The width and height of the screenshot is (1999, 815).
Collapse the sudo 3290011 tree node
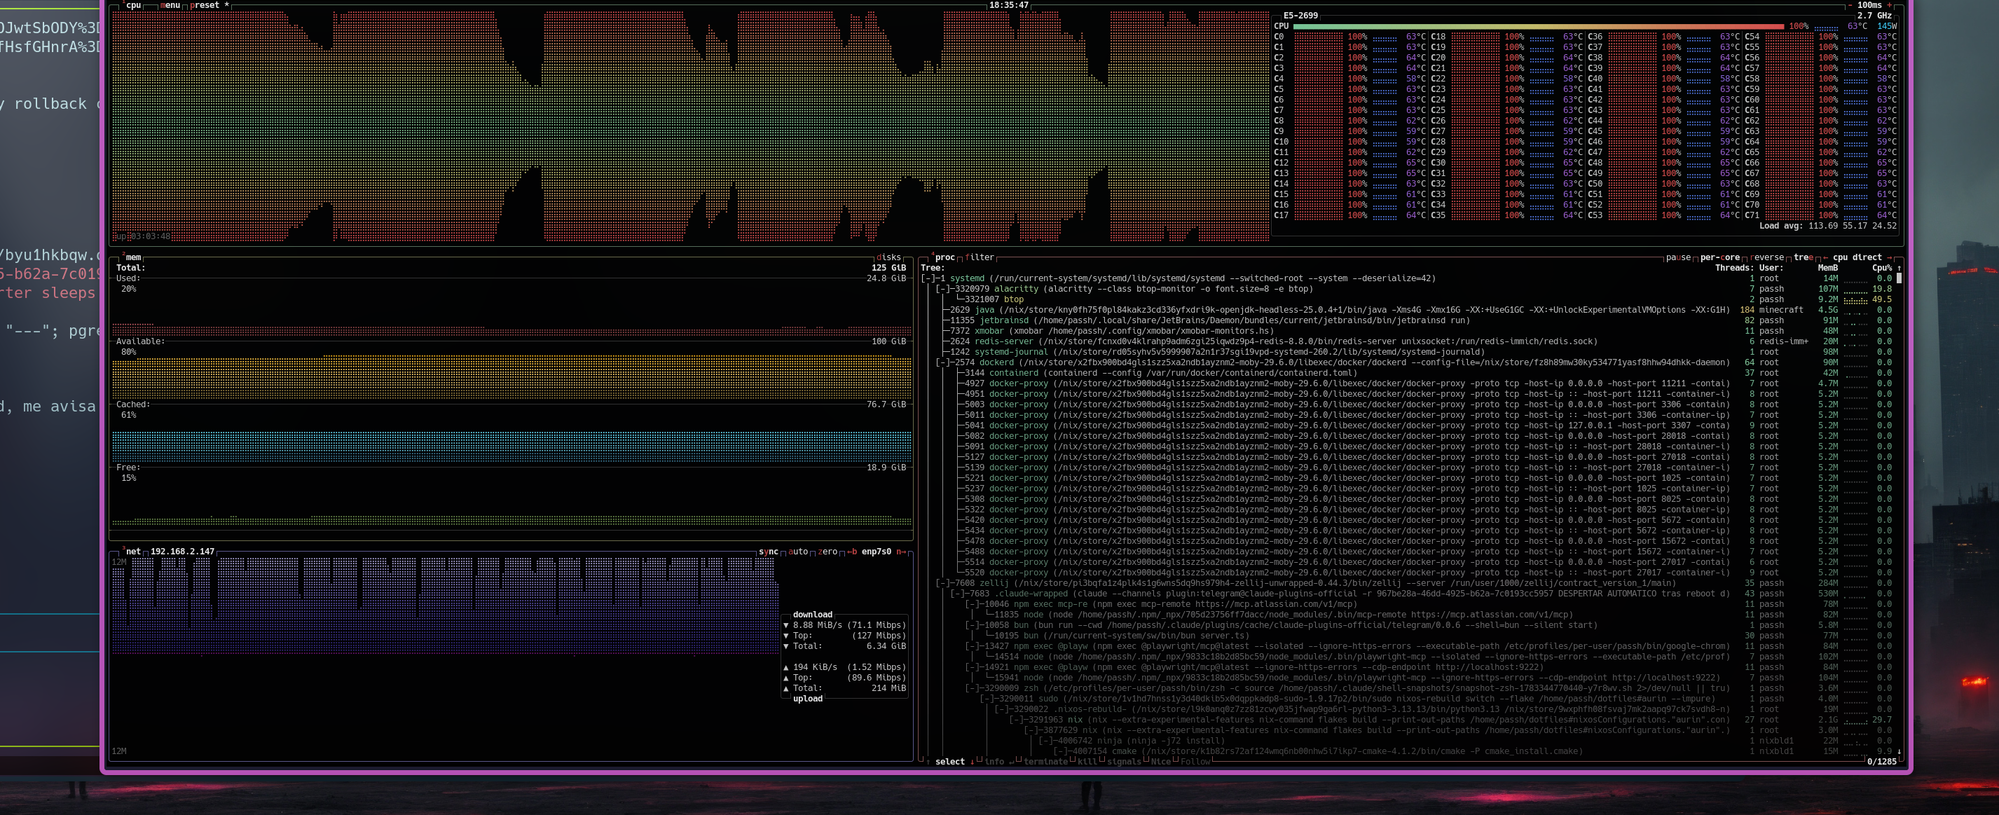click(x=987, y=698)
